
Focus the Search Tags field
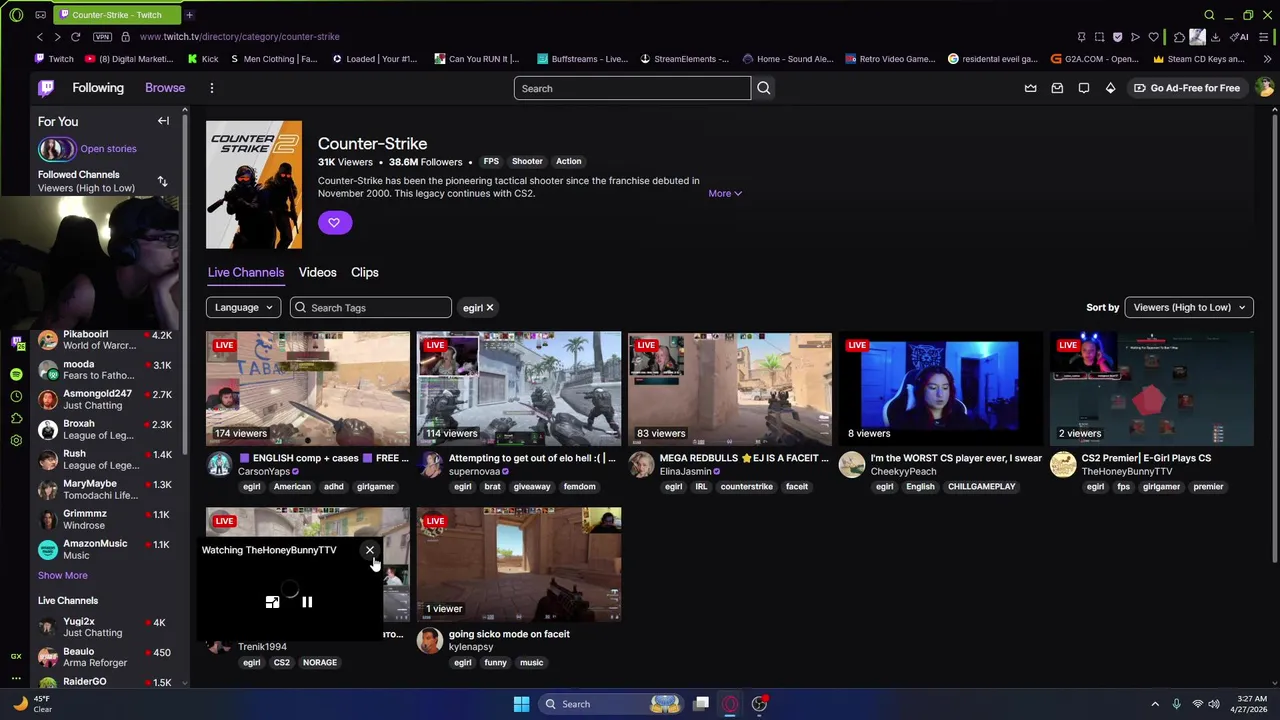click(371, 308)
